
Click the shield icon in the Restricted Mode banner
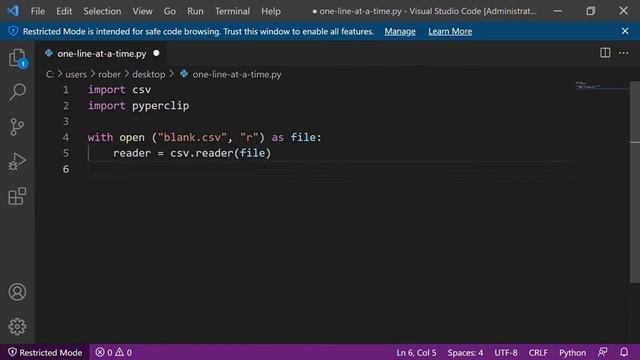coord(13,31)
